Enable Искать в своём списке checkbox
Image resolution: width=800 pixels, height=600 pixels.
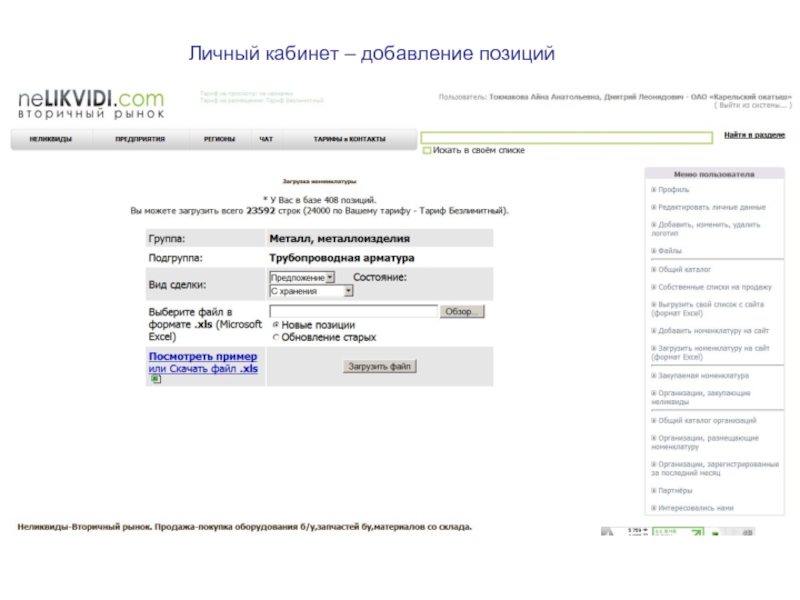pyautogui.click(x=427, y=151)
